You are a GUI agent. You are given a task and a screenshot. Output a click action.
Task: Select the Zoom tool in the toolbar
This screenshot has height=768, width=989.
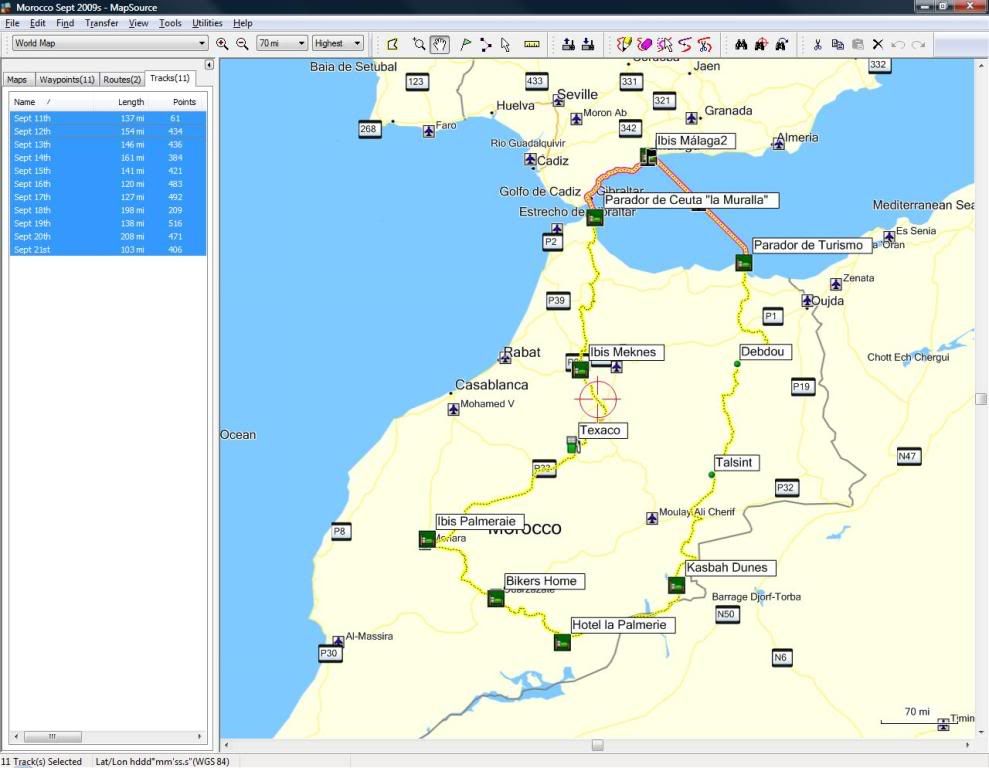pyautogui.click(x=419, y=44)
